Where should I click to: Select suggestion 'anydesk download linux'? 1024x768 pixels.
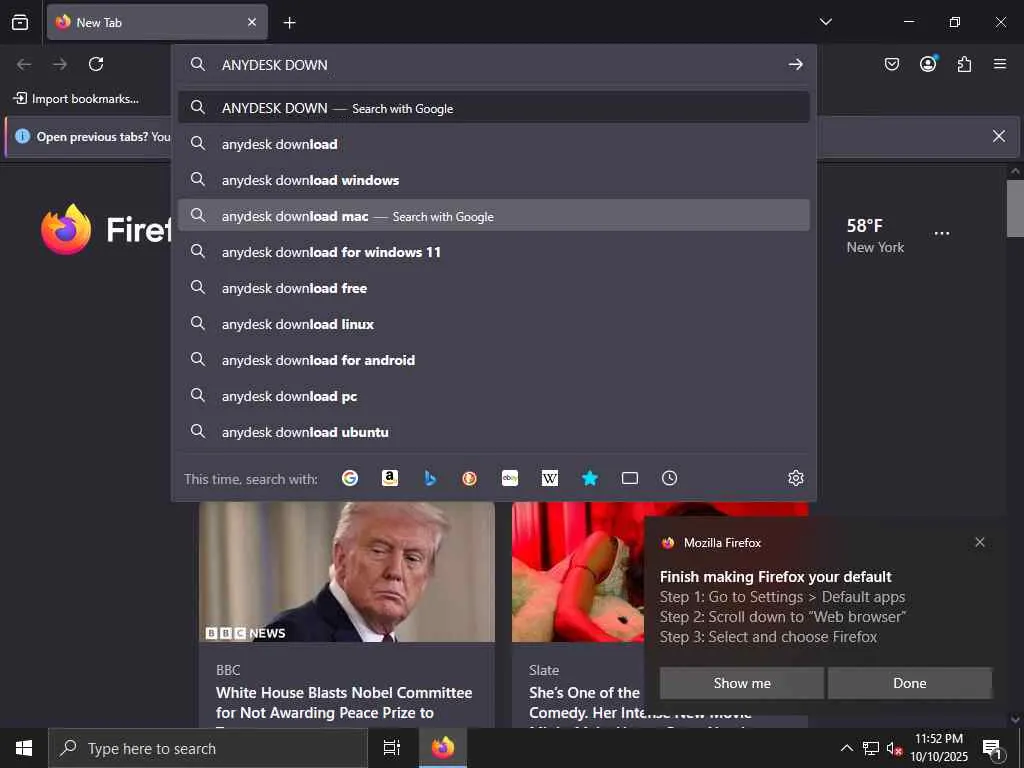(494, 323)
